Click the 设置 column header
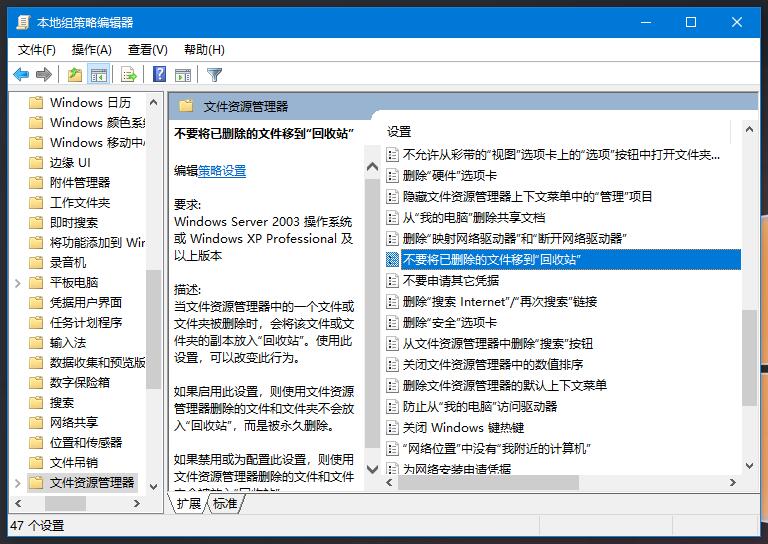This screenshot has width=768, height=544. point(400,131)
